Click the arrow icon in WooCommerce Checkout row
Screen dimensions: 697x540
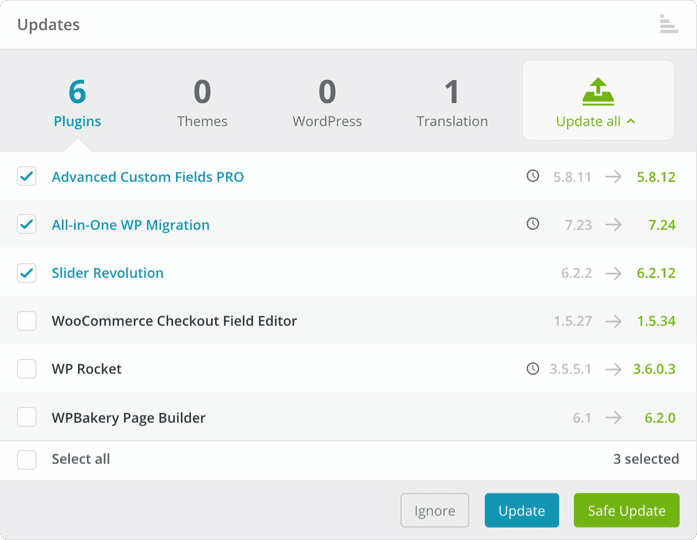point(613,321)
